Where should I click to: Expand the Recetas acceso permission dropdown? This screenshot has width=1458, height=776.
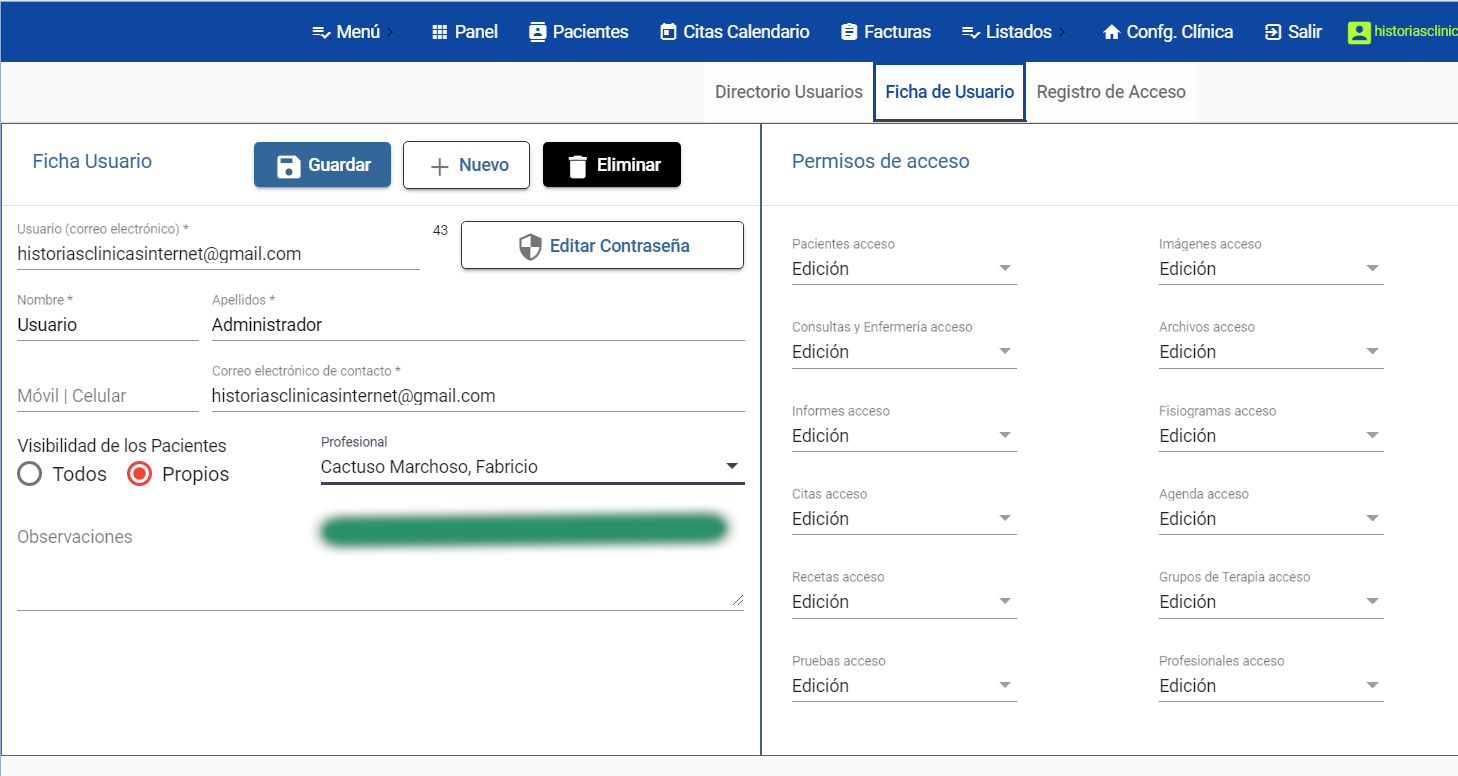904,602
